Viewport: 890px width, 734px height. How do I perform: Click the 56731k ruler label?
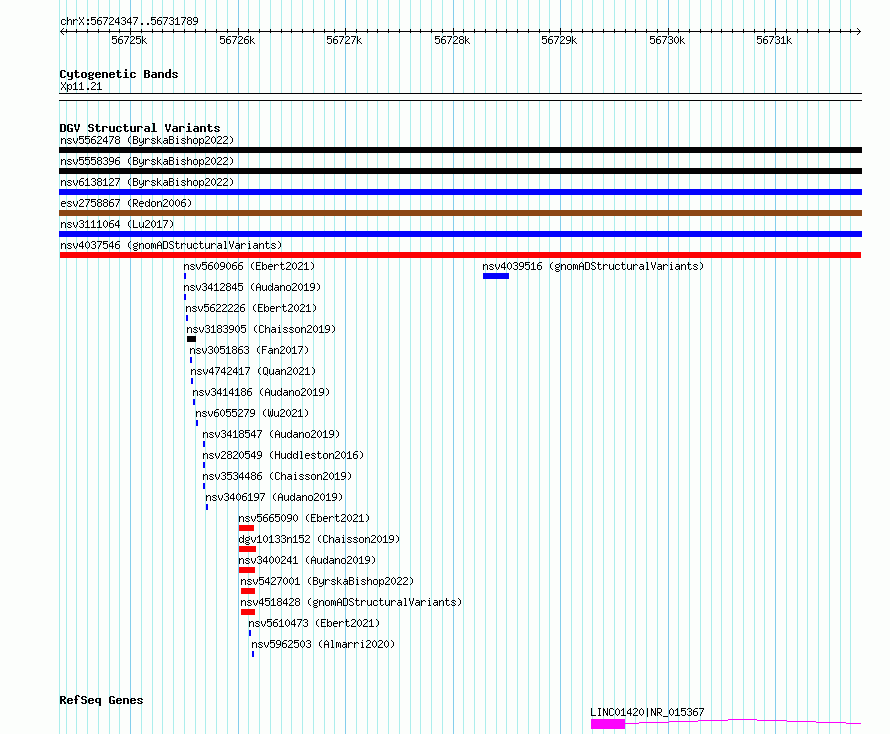(x=774, y=40)
